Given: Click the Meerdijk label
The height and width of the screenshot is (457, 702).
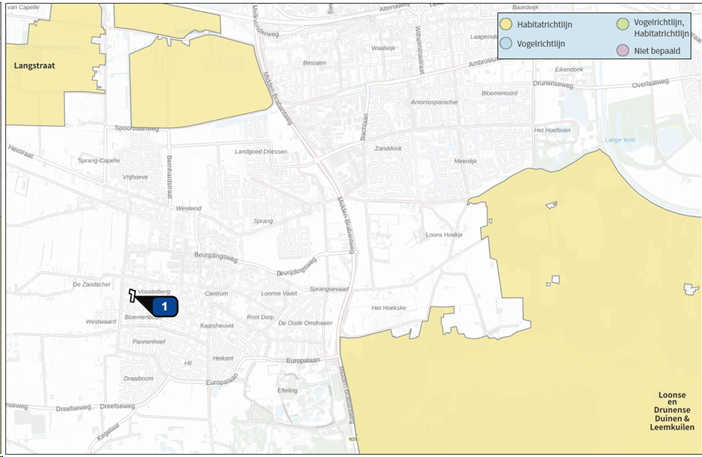Looking at the screenshot, I should [x=465, y=161].
